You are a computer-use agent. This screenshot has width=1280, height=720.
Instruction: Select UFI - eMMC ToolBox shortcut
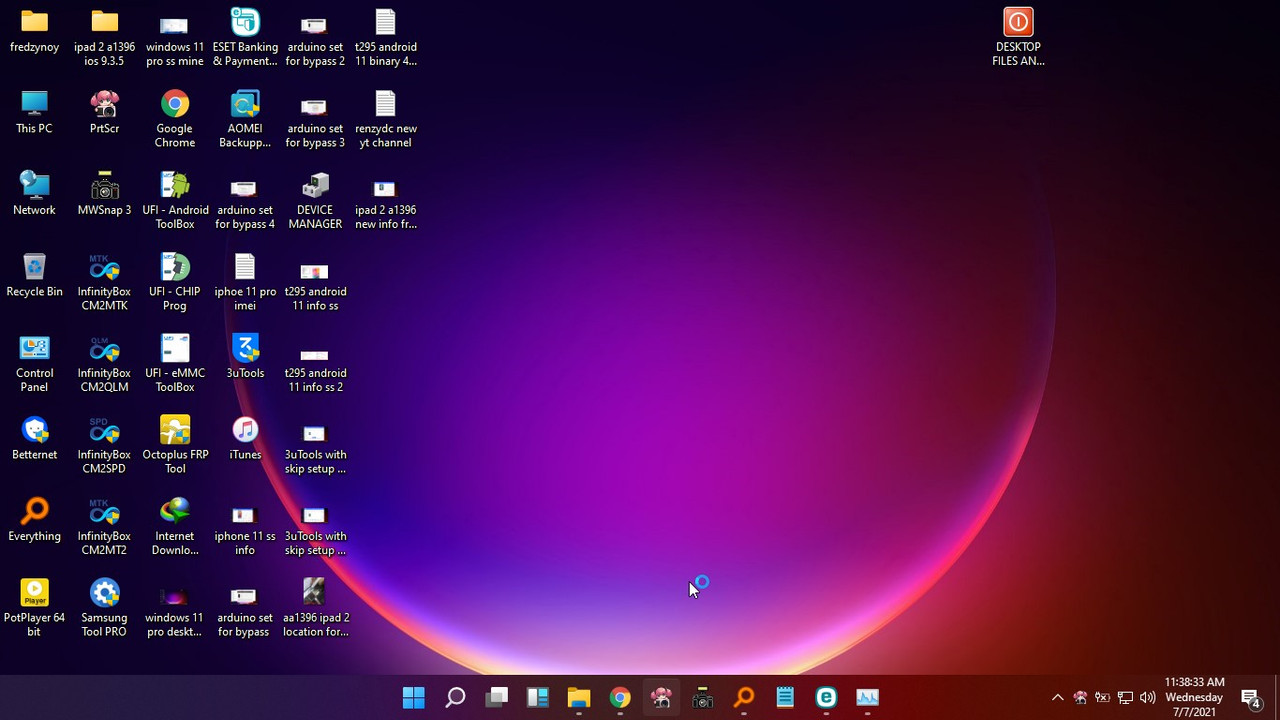175,365
